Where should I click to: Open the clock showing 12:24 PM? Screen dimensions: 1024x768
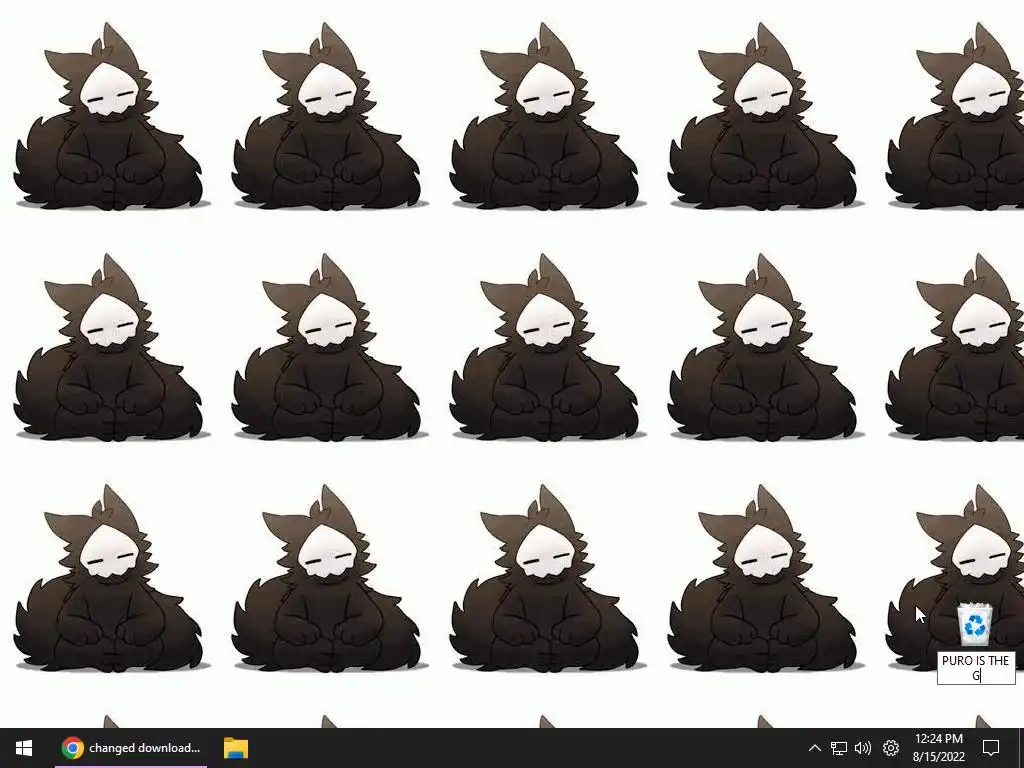(938, 748)
